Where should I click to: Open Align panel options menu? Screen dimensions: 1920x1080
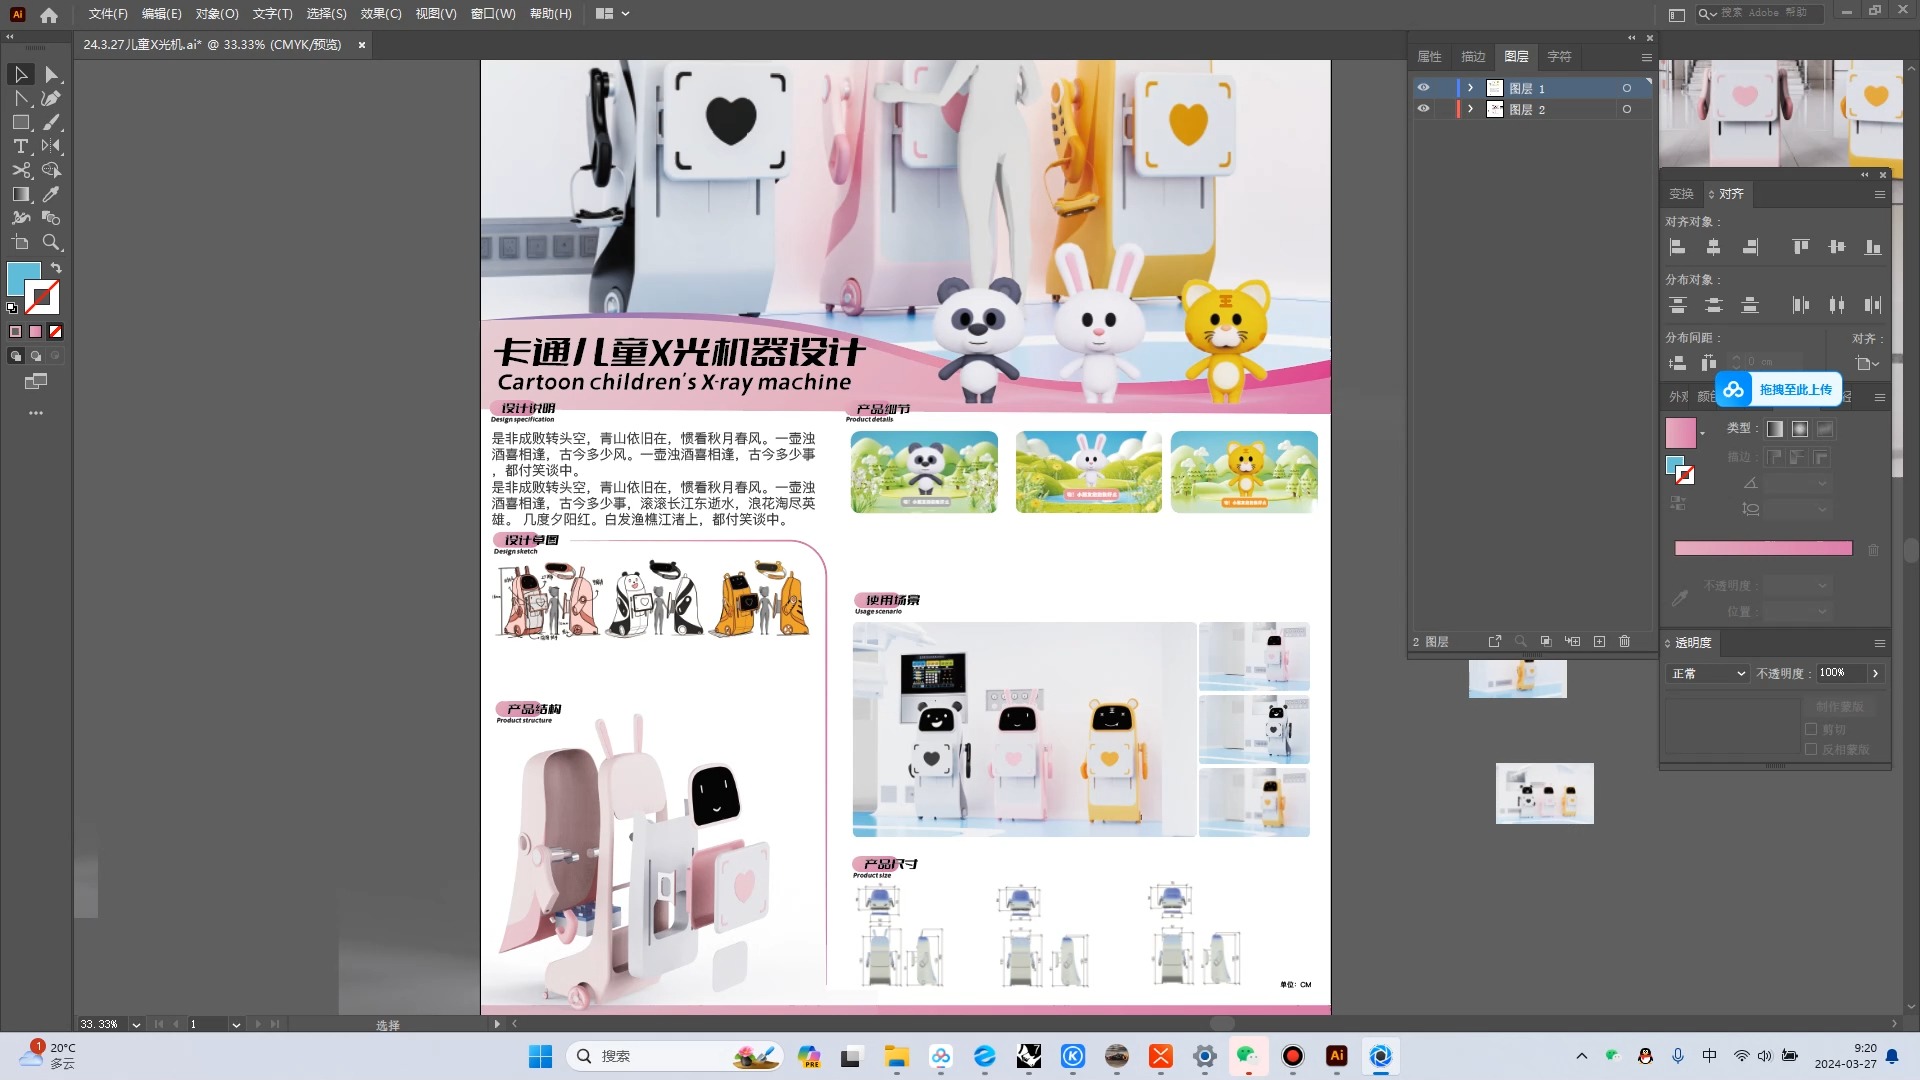tap(1880, 195)
